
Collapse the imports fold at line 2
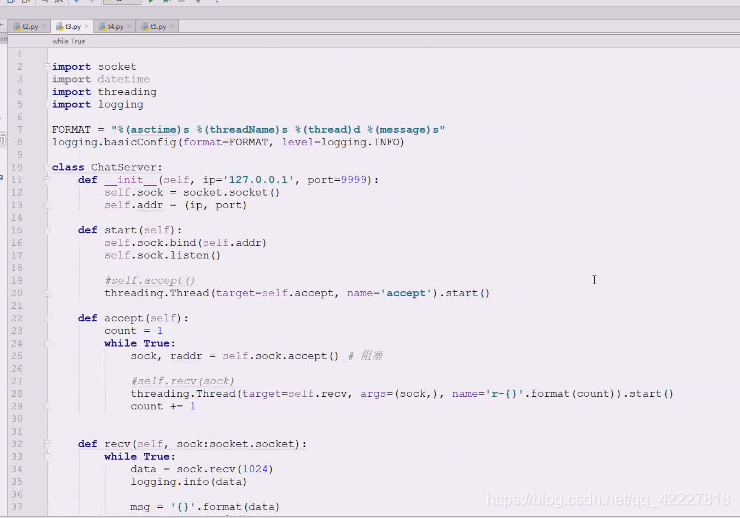47,67
